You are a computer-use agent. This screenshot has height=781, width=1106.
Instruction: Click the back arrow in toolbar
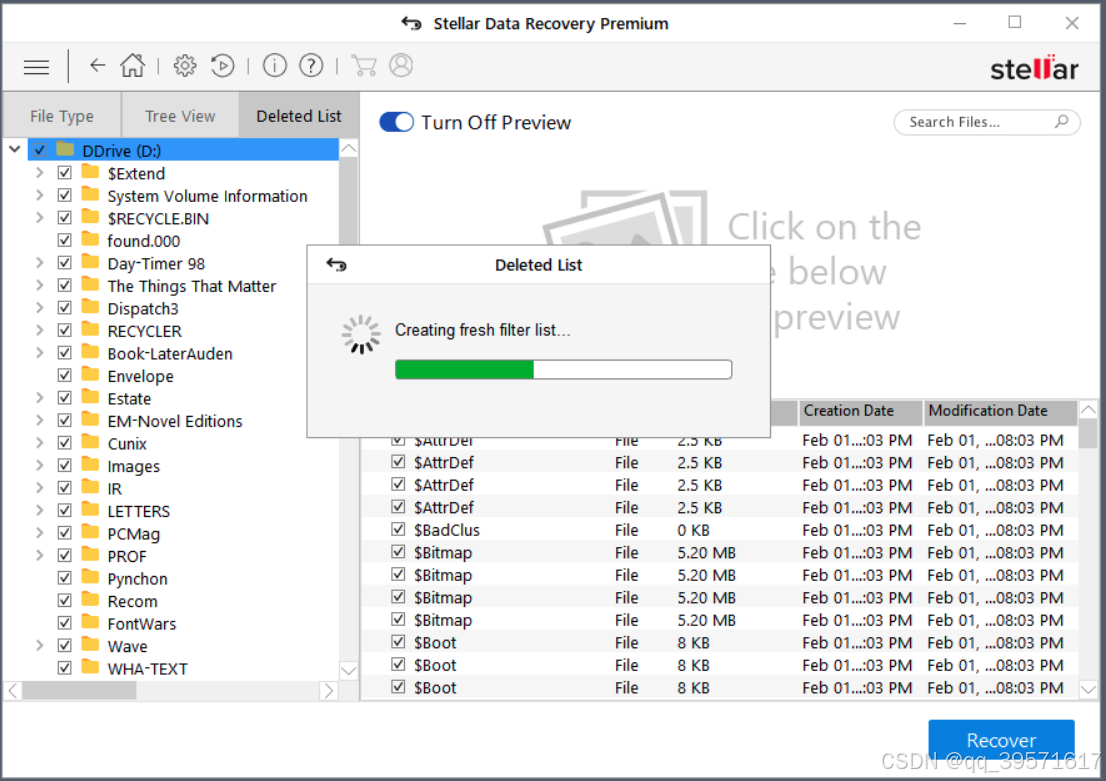97,66
